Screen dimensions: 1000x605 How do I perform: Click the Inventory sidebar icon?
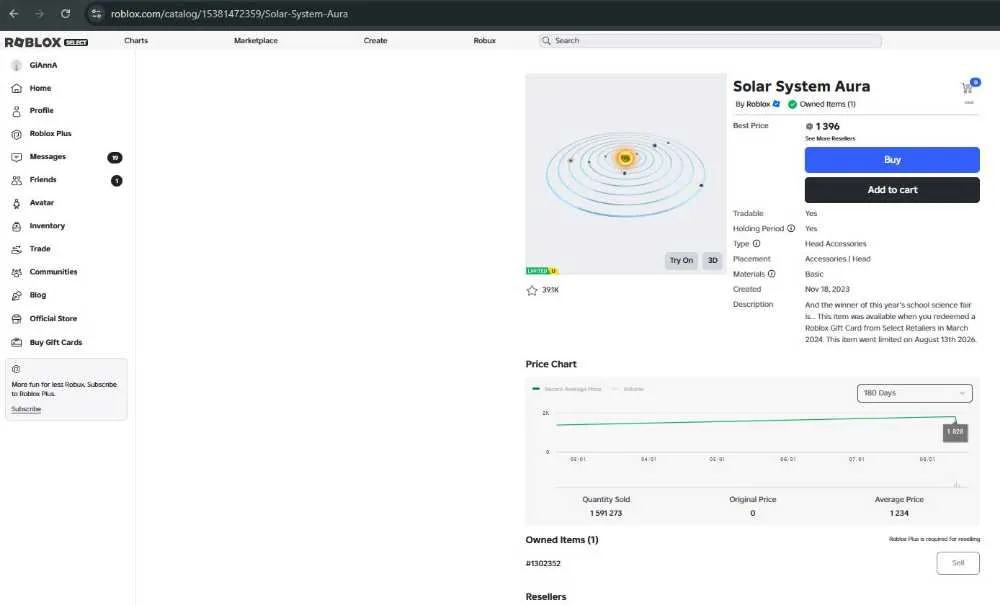(17, 226)
